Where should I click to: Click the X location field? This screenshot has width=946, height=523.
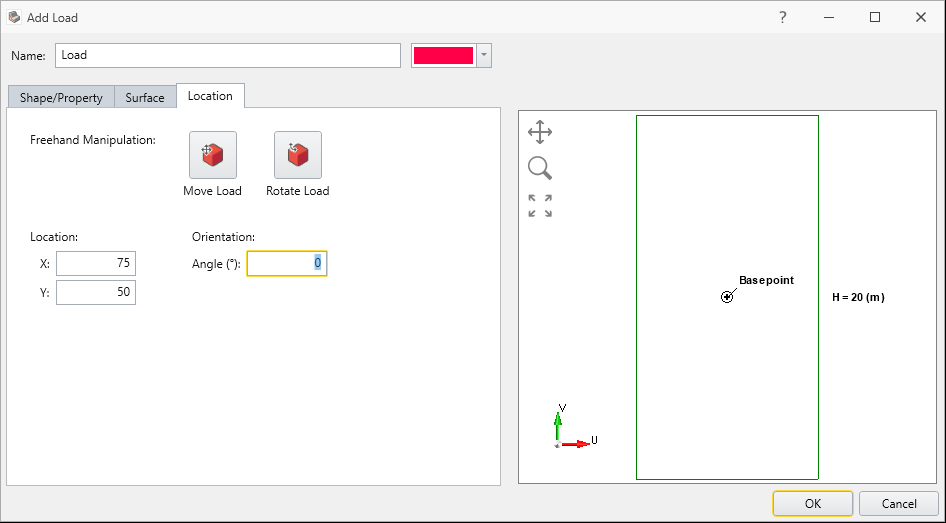96,263
